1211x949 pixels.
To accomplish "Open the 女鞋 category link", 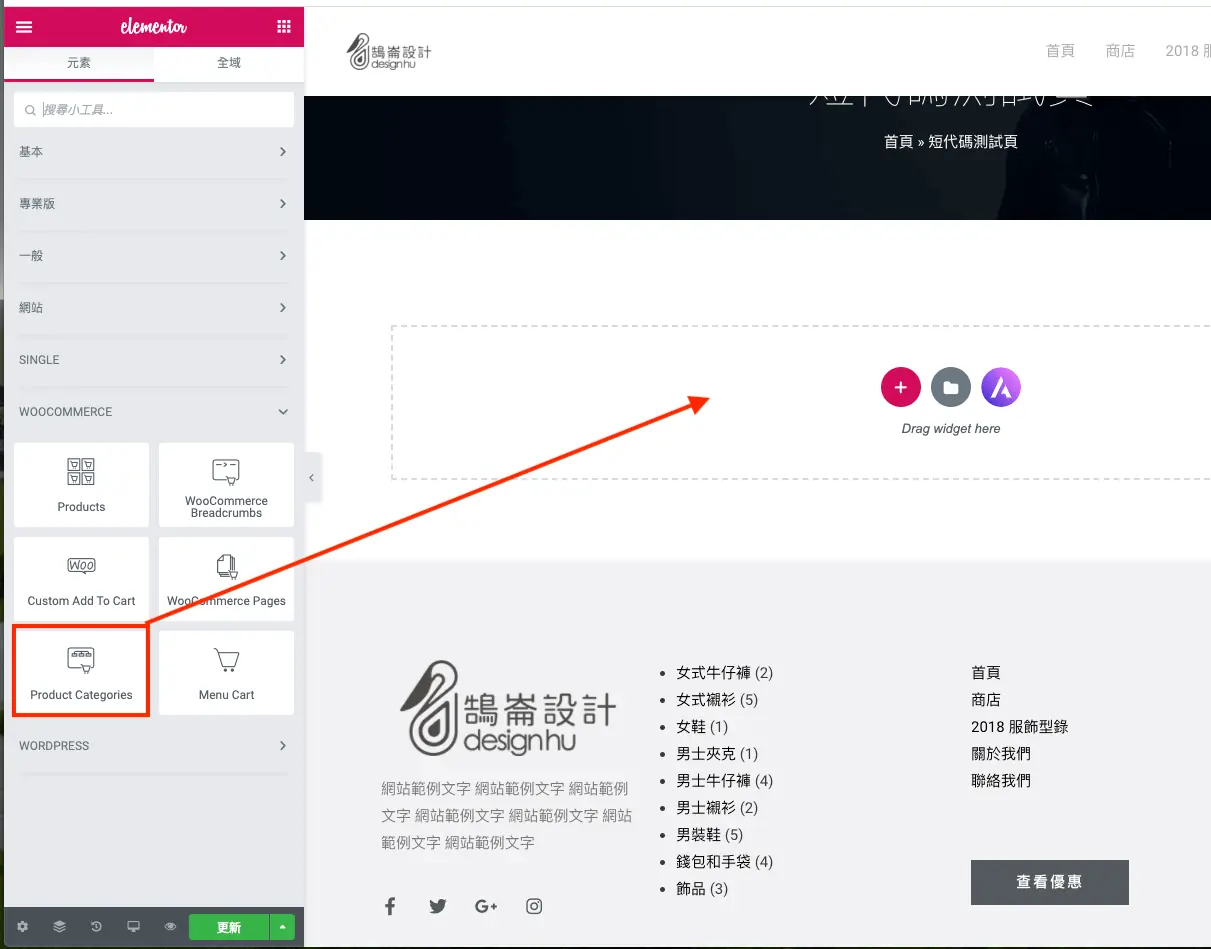I will coord(690,727).
